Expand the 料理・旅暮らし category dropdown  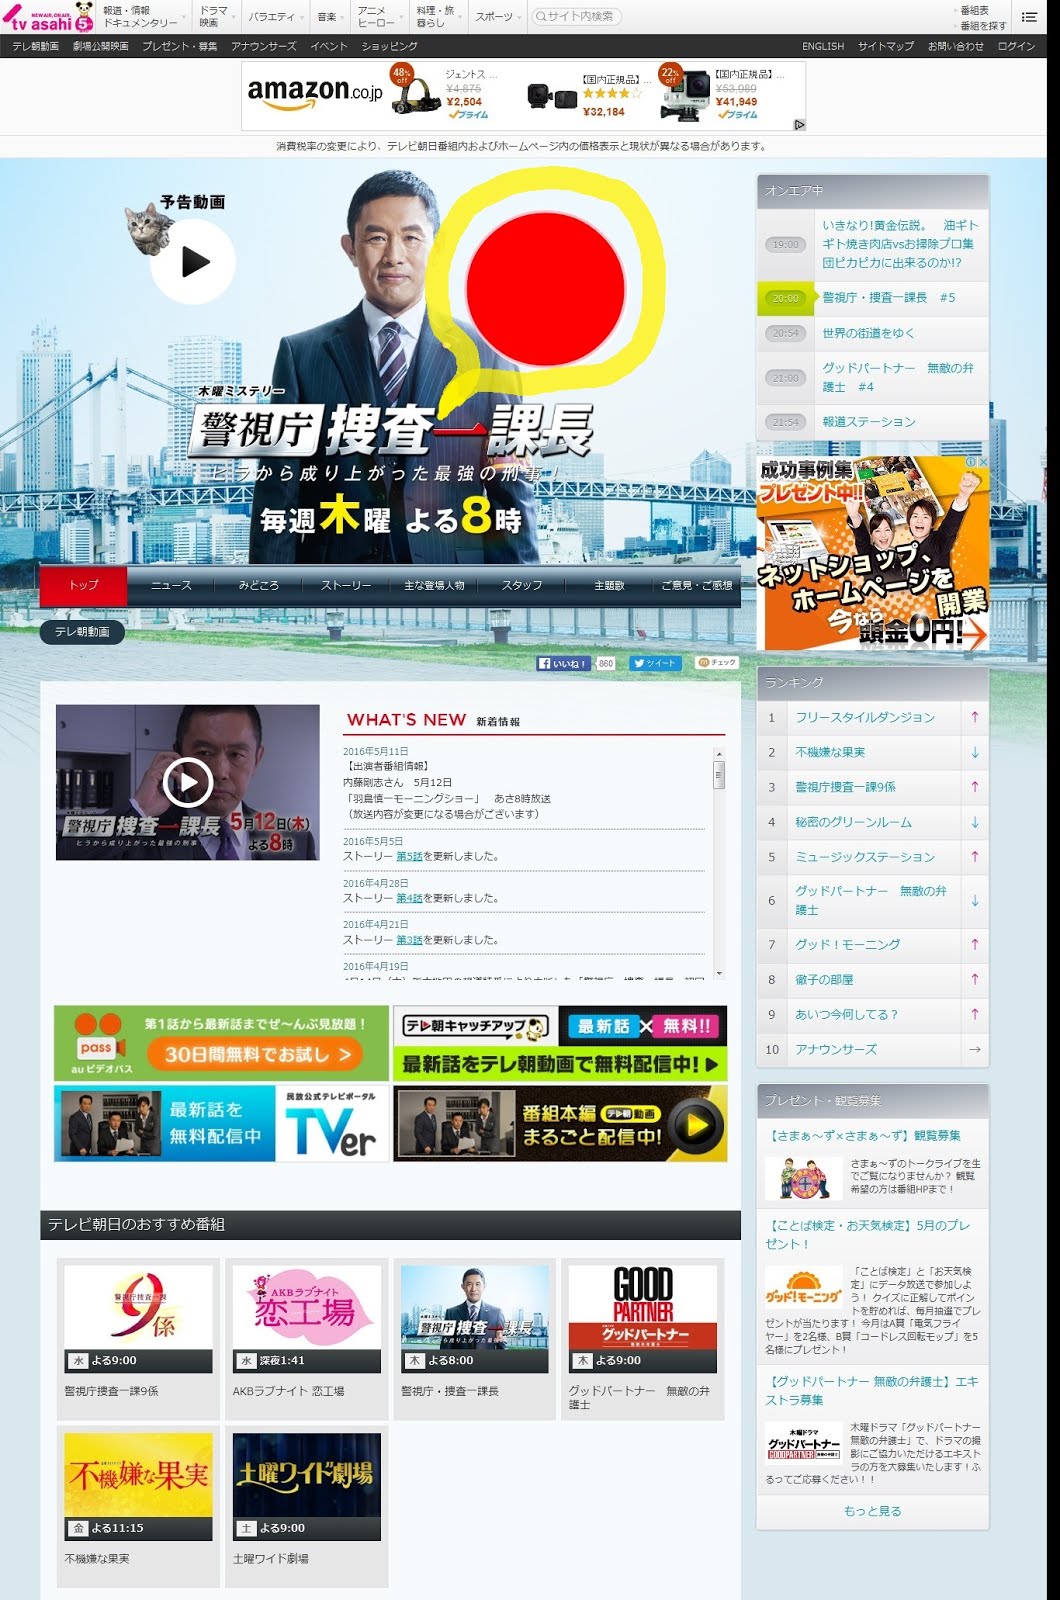(439, 17)
